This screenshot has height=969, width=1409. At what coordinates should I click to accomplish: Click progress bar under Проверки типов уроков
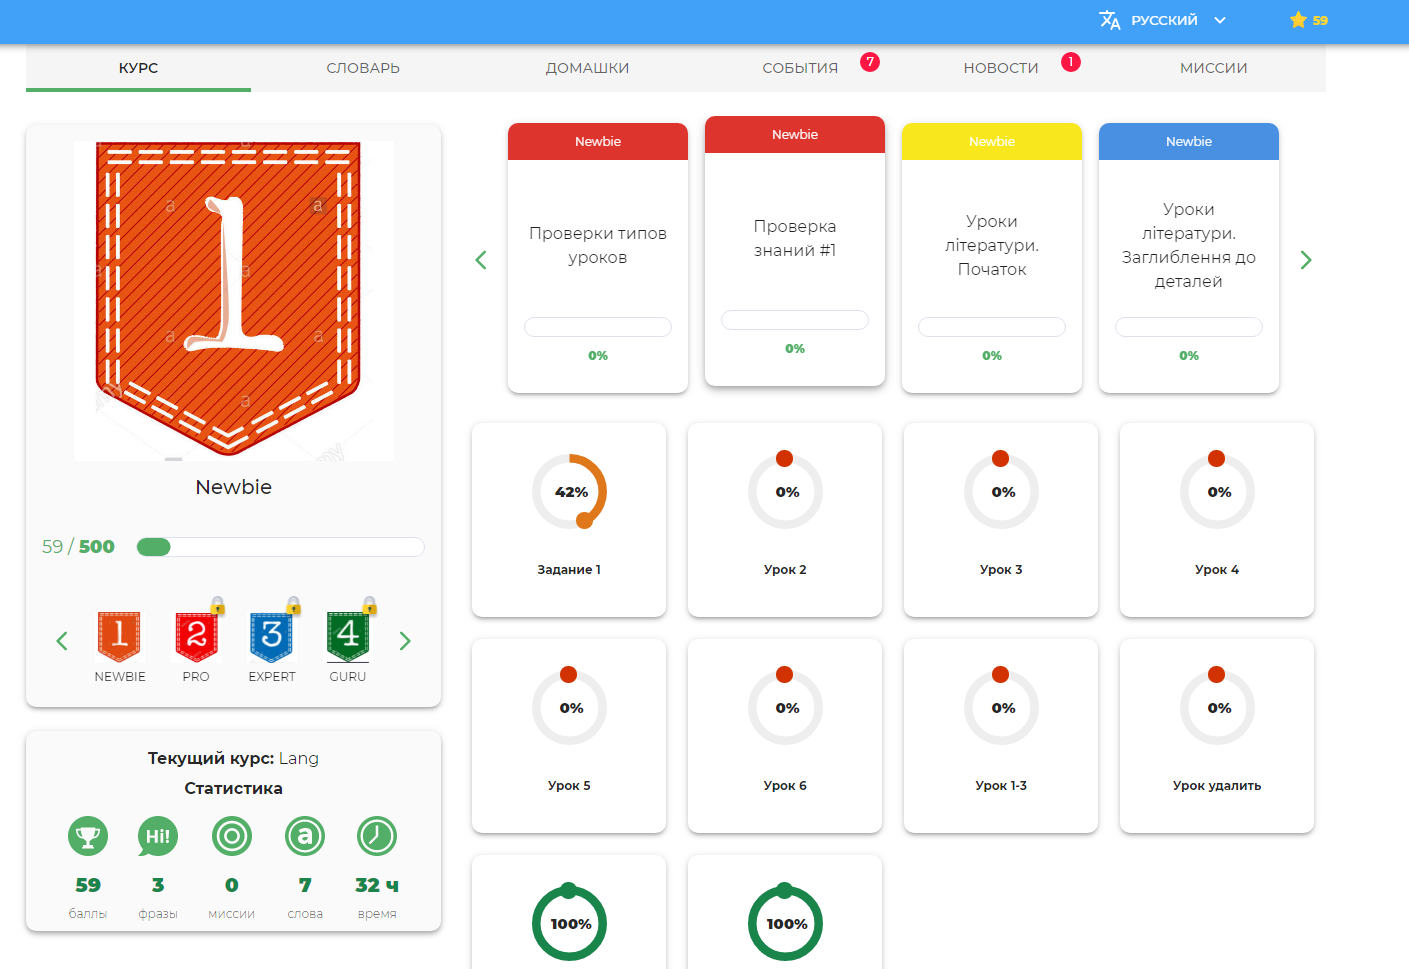click(598, 327)
